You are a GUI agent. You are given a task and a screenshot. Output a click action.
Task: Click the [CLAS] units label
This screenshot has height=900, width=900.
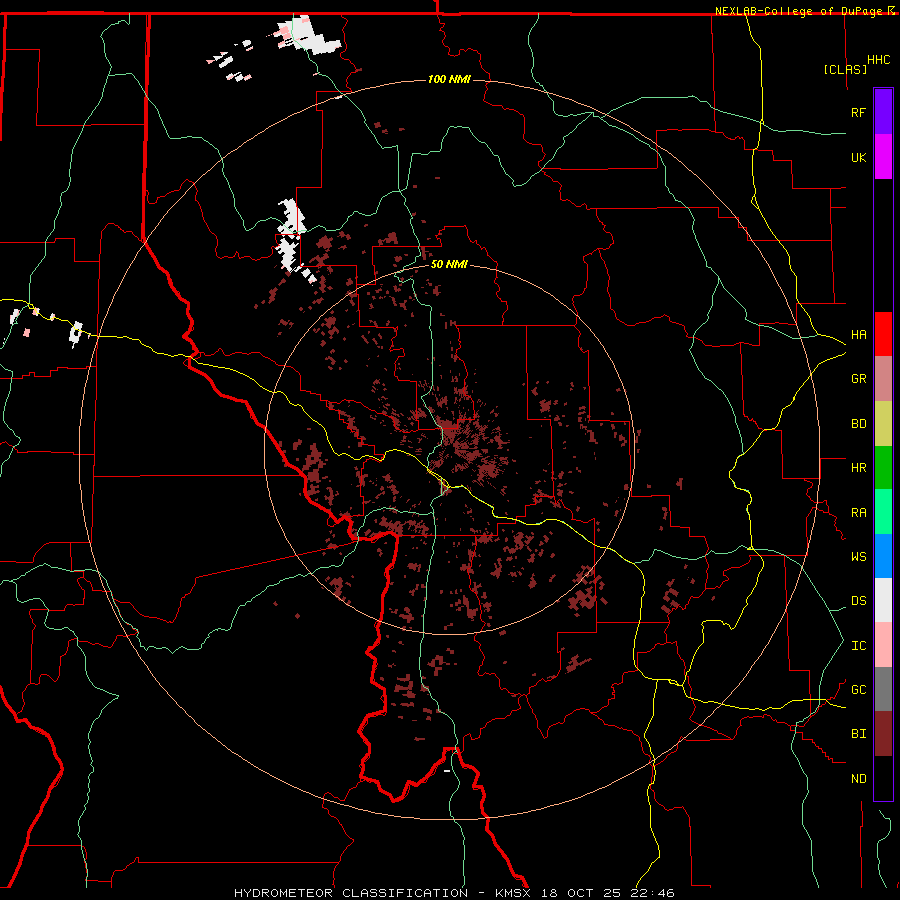point(845,70)
